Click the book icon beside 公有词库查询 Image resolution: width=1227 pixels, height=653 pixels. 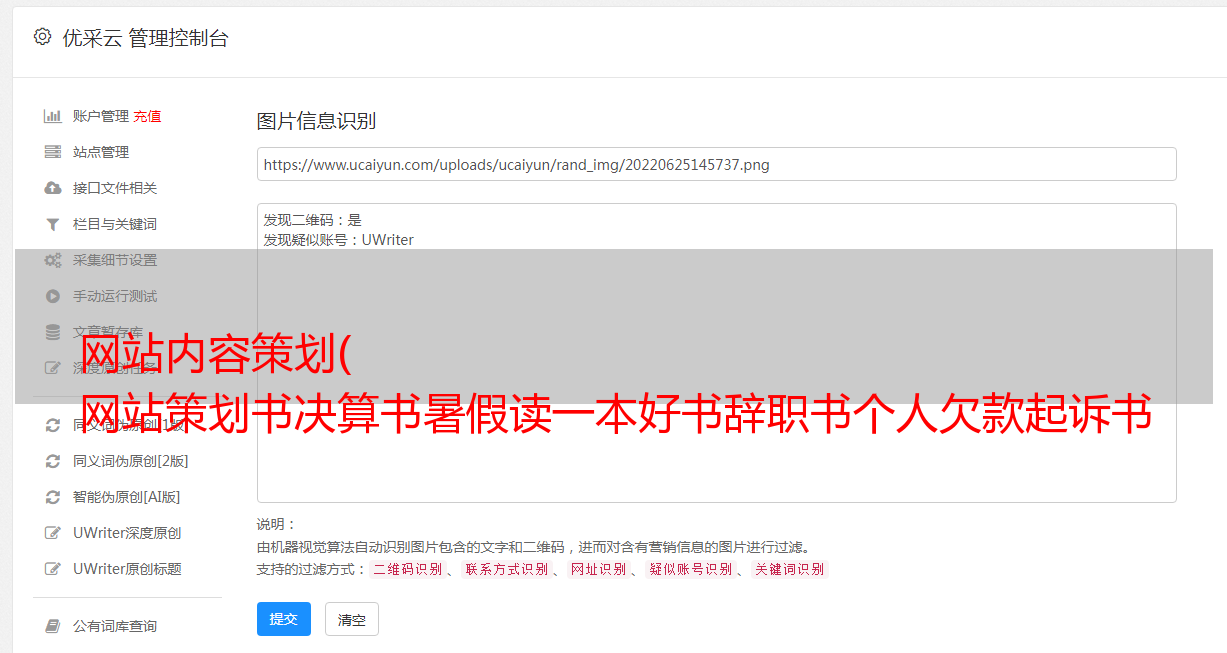pyautogui.click(x=53, y=626)
